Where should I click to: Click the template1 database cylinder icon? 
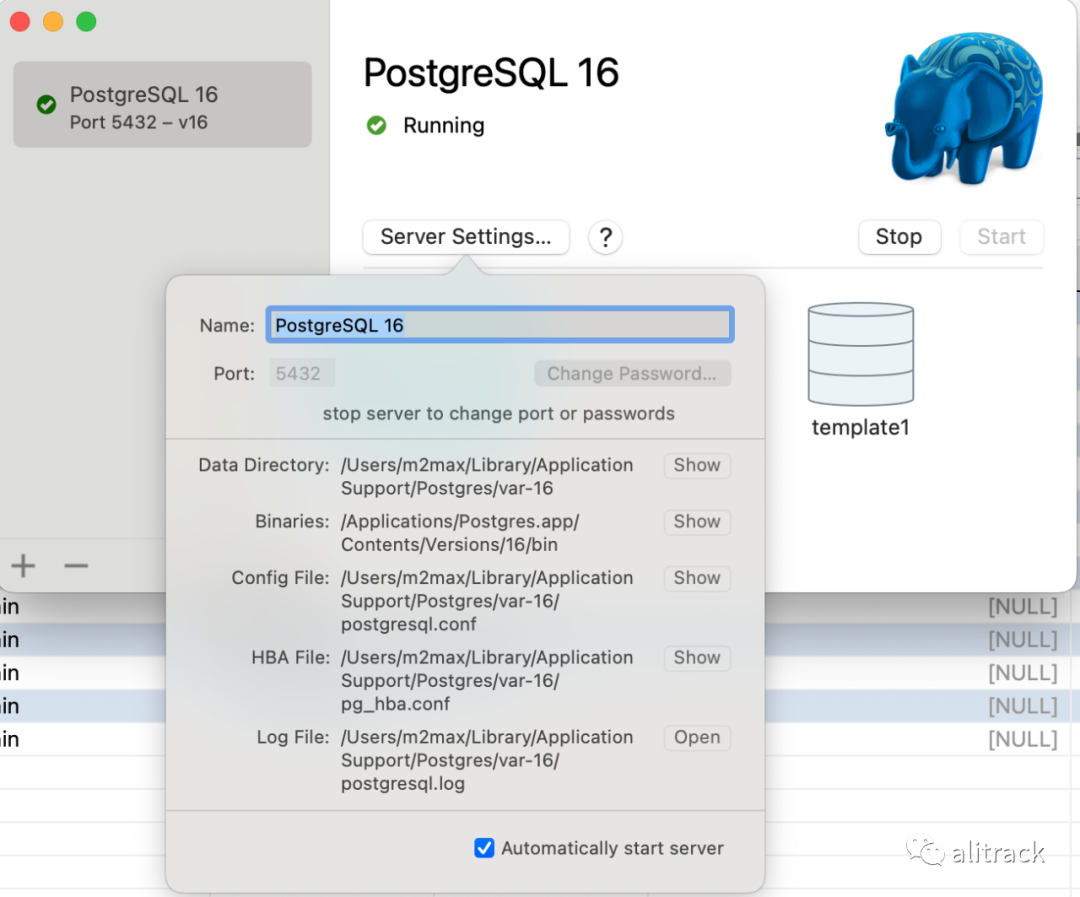click(x=860, y=355)
